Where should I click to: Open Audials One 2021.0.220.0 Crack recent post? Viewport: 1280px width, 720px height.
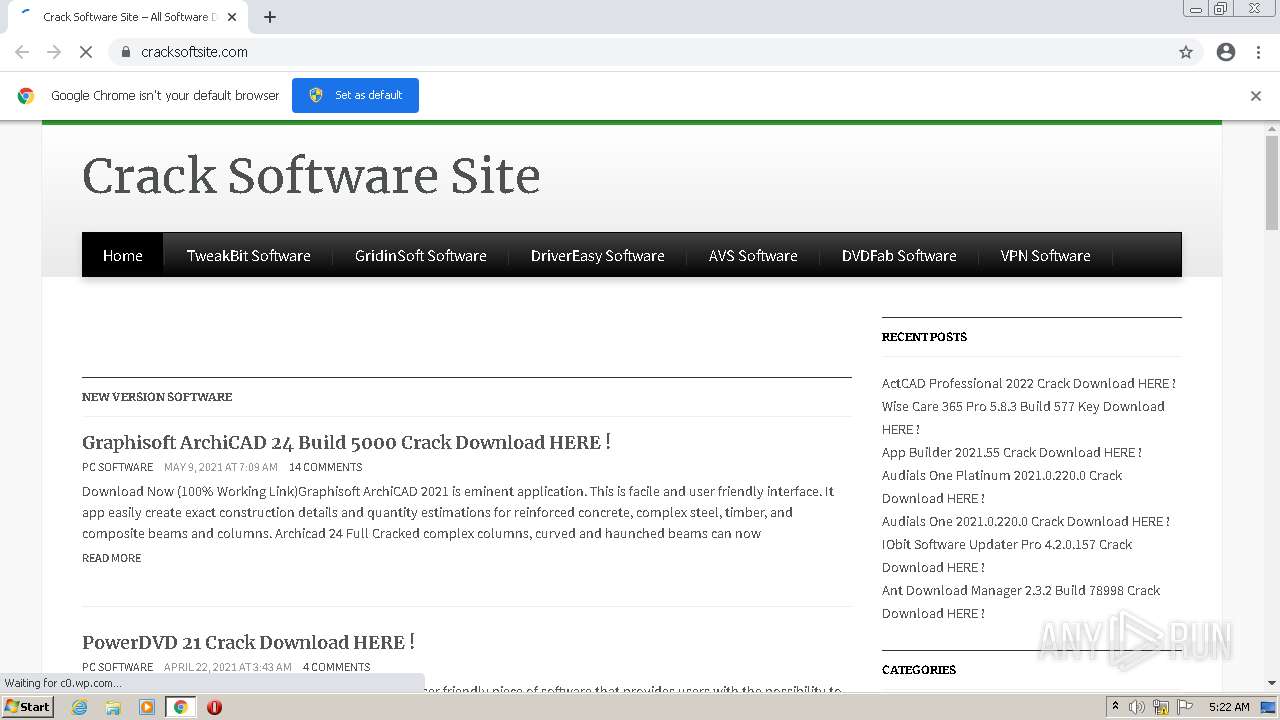point(1026,521)
